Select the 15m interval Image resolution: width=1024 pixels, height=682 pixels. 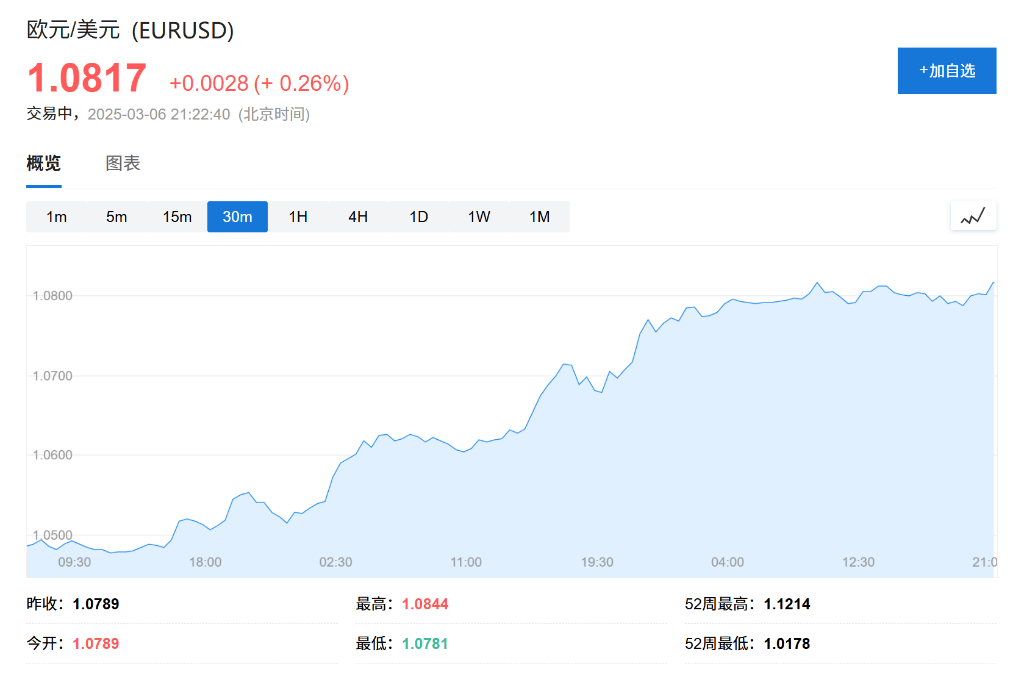[177, 217]
